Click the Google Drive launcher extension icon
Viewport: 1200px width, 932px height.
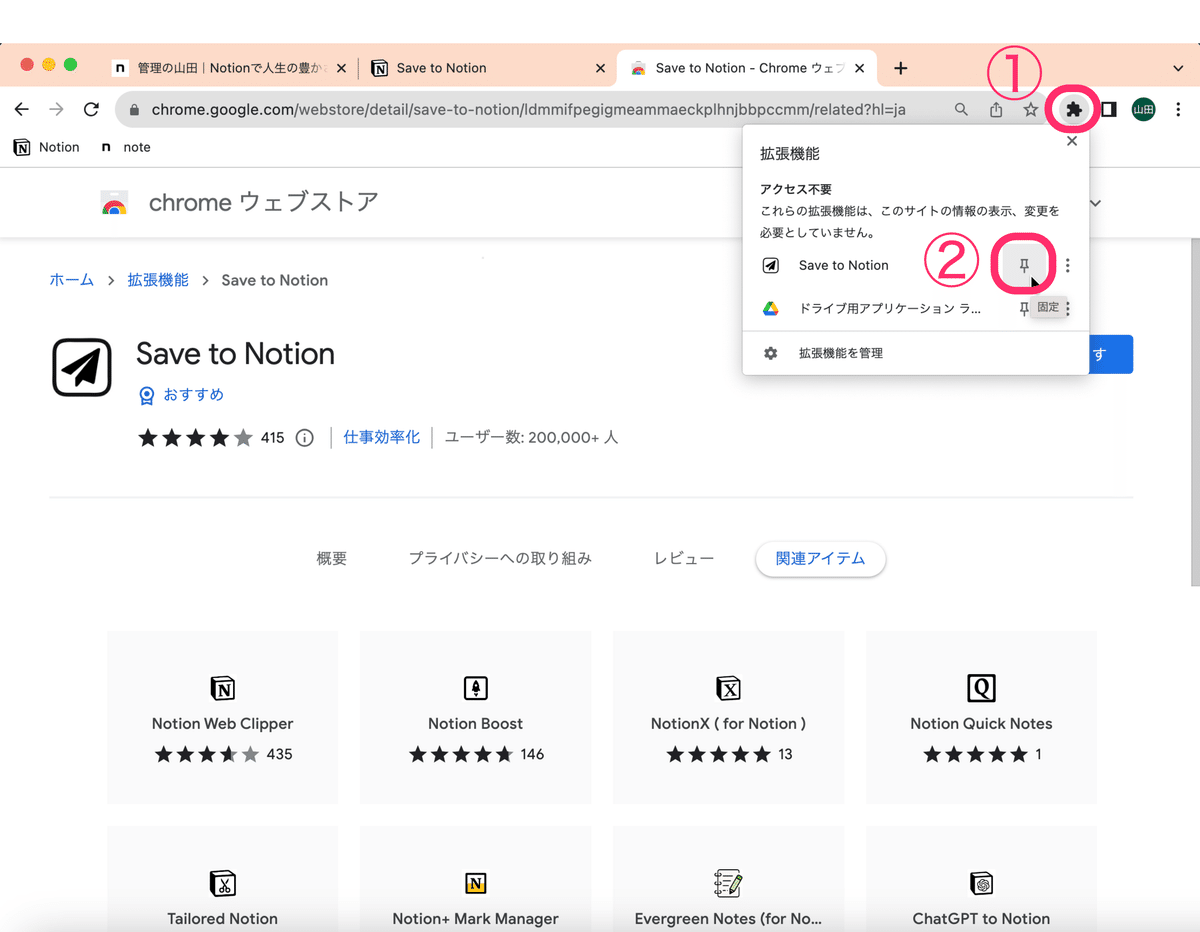pos(770,308)
